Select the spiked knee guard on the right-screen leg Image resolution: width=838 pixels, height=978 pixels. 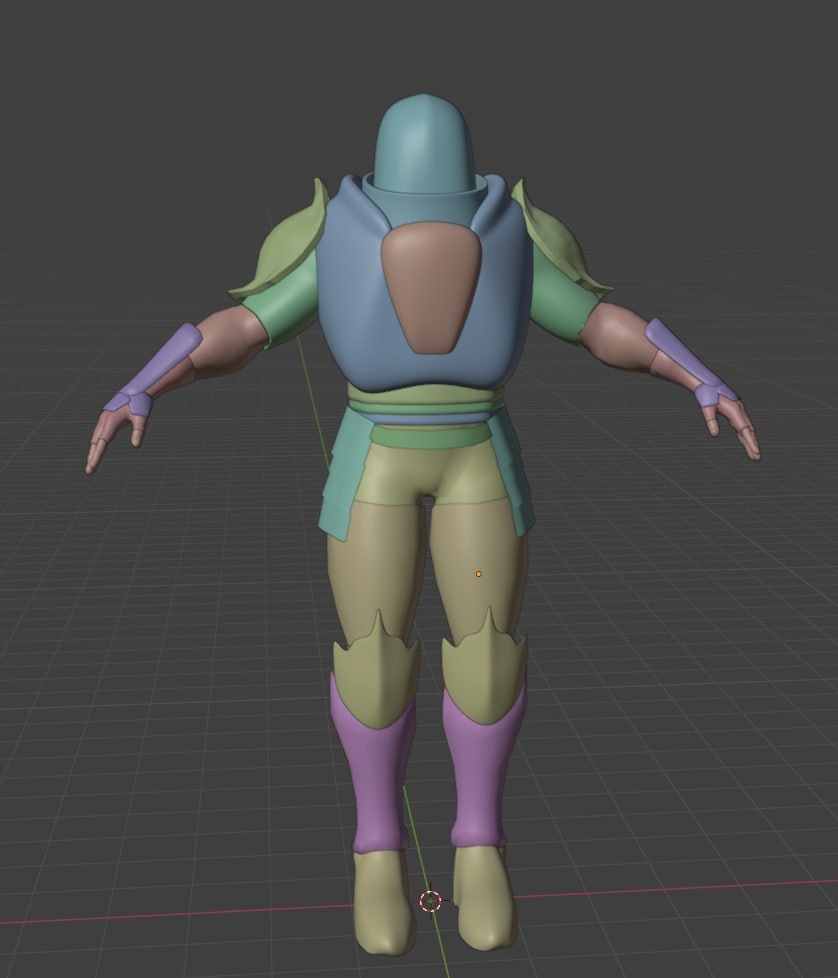484,667
